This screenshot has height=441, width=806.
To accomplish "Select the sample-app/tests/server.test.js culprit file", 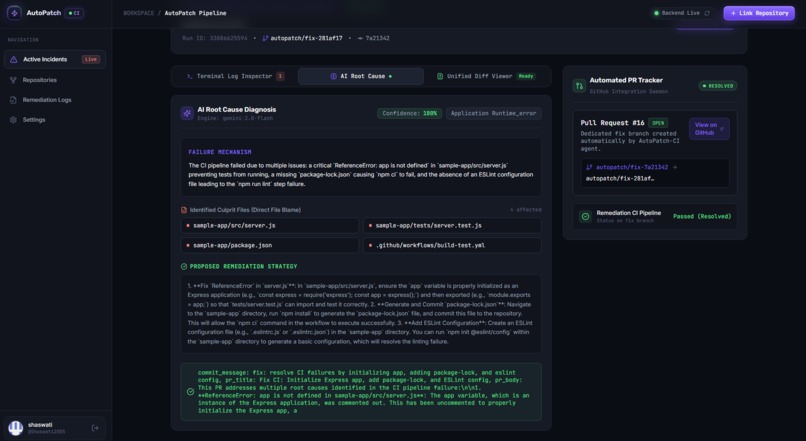I will pyautogui.click(x=452, y=226).
